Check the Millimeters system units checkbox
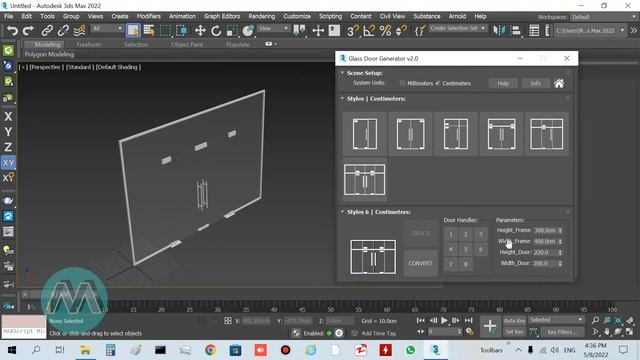 coord(402,83)
